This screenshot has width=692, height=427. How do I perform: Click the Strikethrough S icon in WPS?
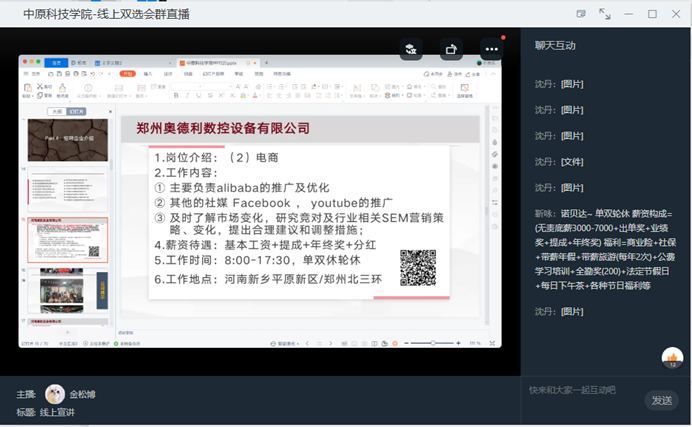coord(210,95)
